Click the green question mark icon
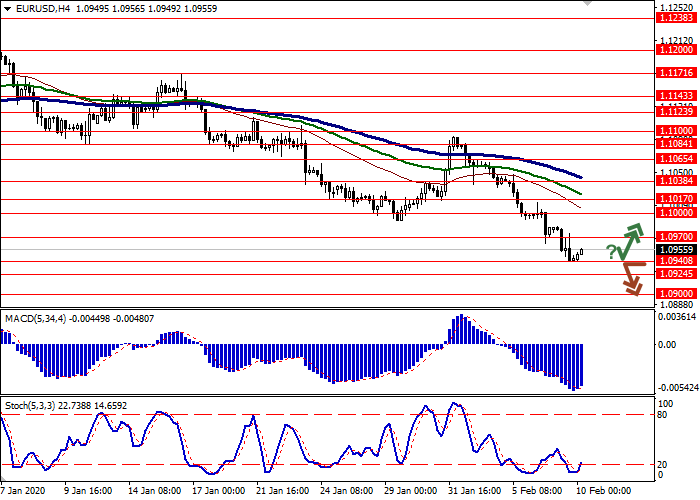Image resolution: width=700 pixels, height=500 pixels. click(611, 252)
